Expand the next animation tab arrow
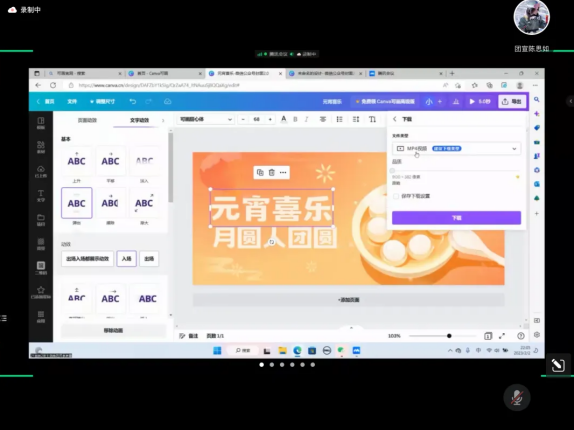Image resolution: width=574 pixels, height=430 pixels. [163, 120]
